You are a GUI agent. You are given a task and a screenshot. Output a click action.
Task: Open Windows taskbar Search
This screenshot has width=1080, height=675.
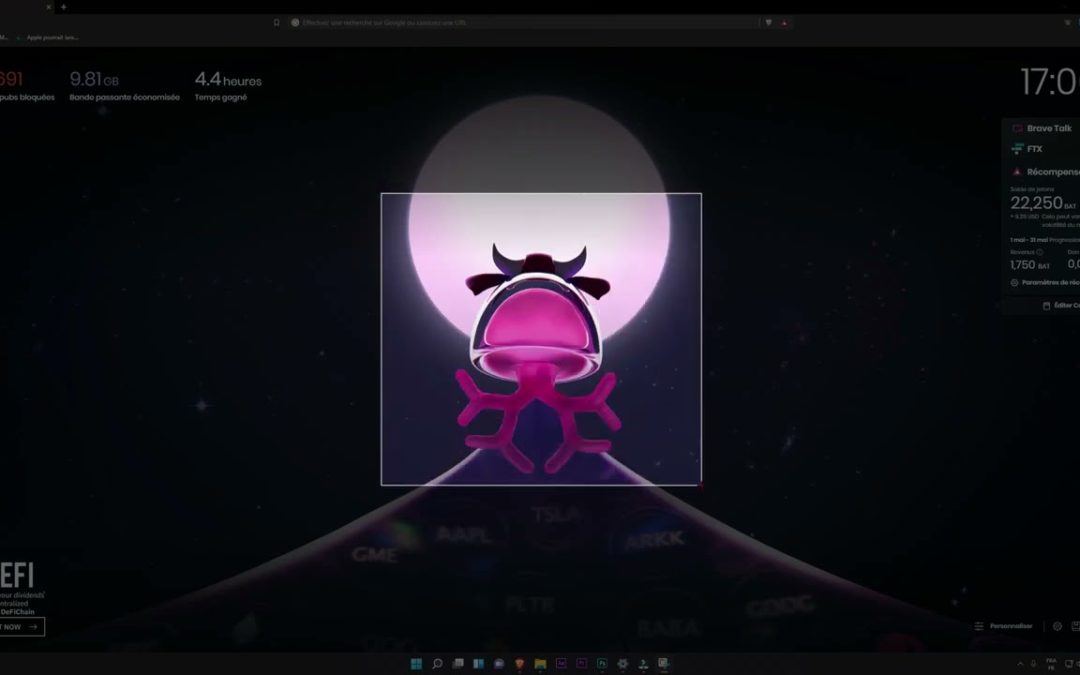[437, 663]
